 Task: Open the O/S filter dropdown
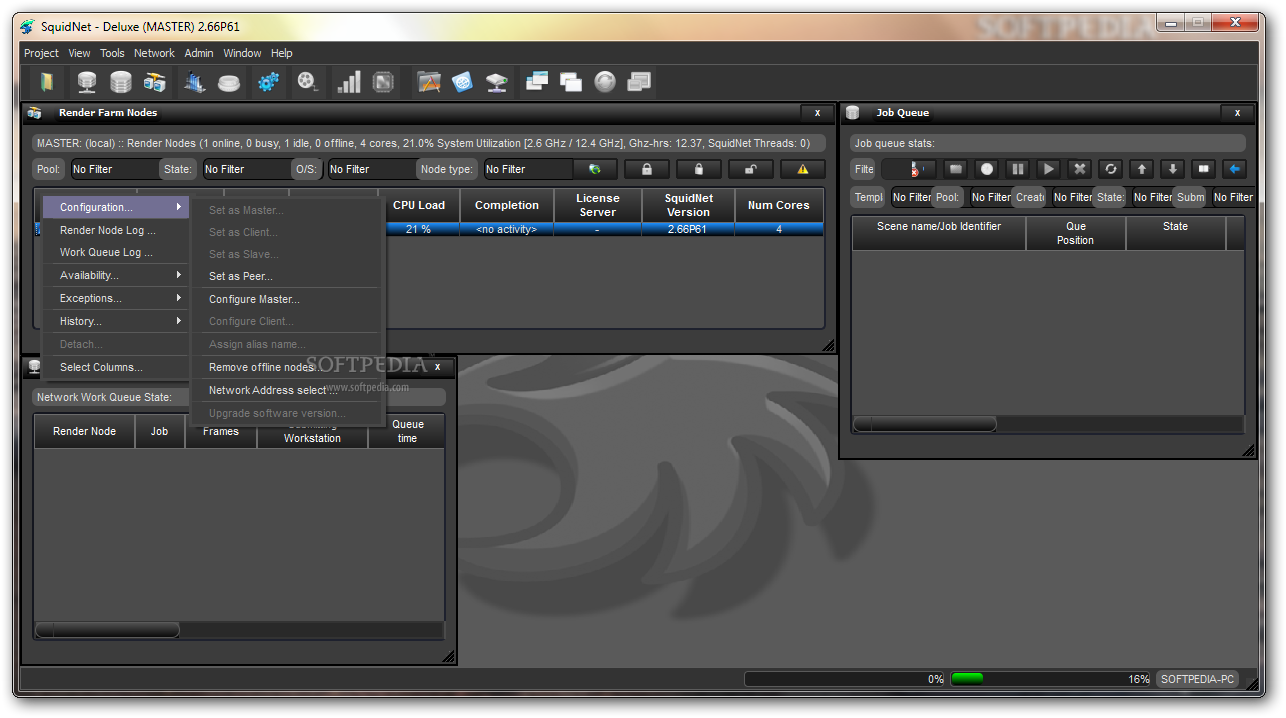click(372, 169)
